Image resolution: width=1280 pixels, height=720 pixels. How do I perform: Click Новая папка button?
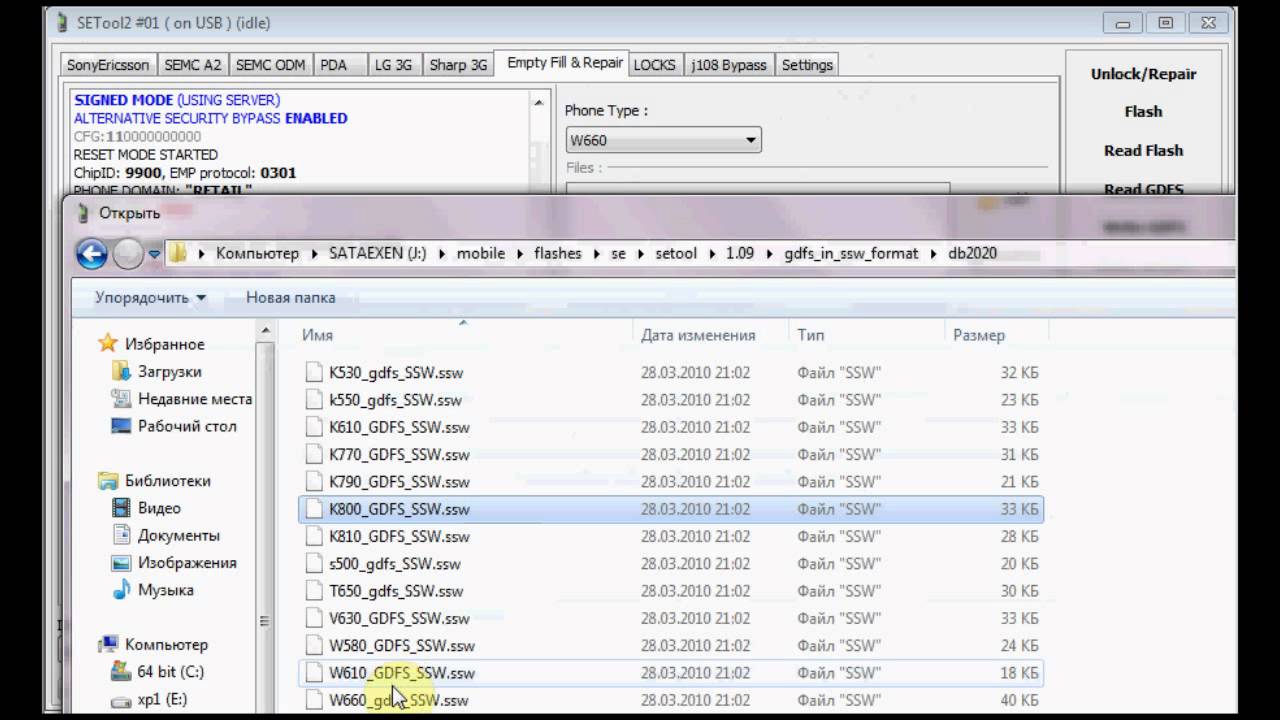[291, 297]
